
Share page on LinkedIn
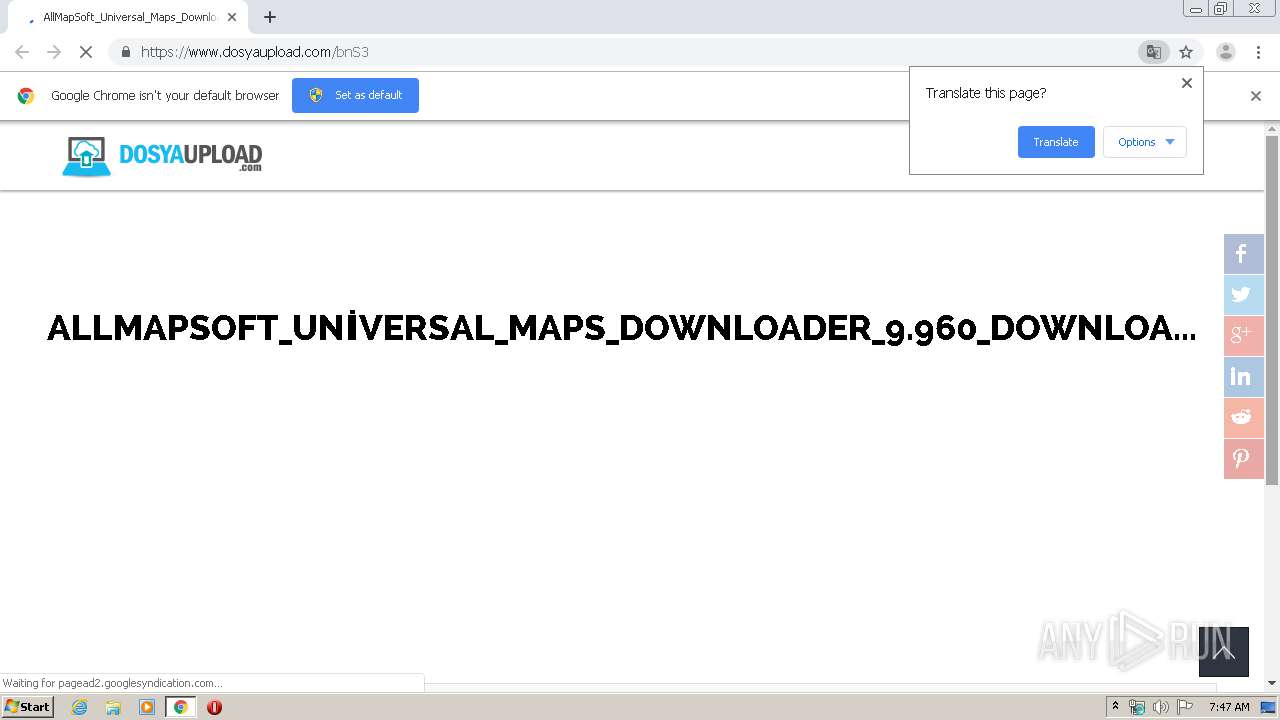tap(1244, 377)
